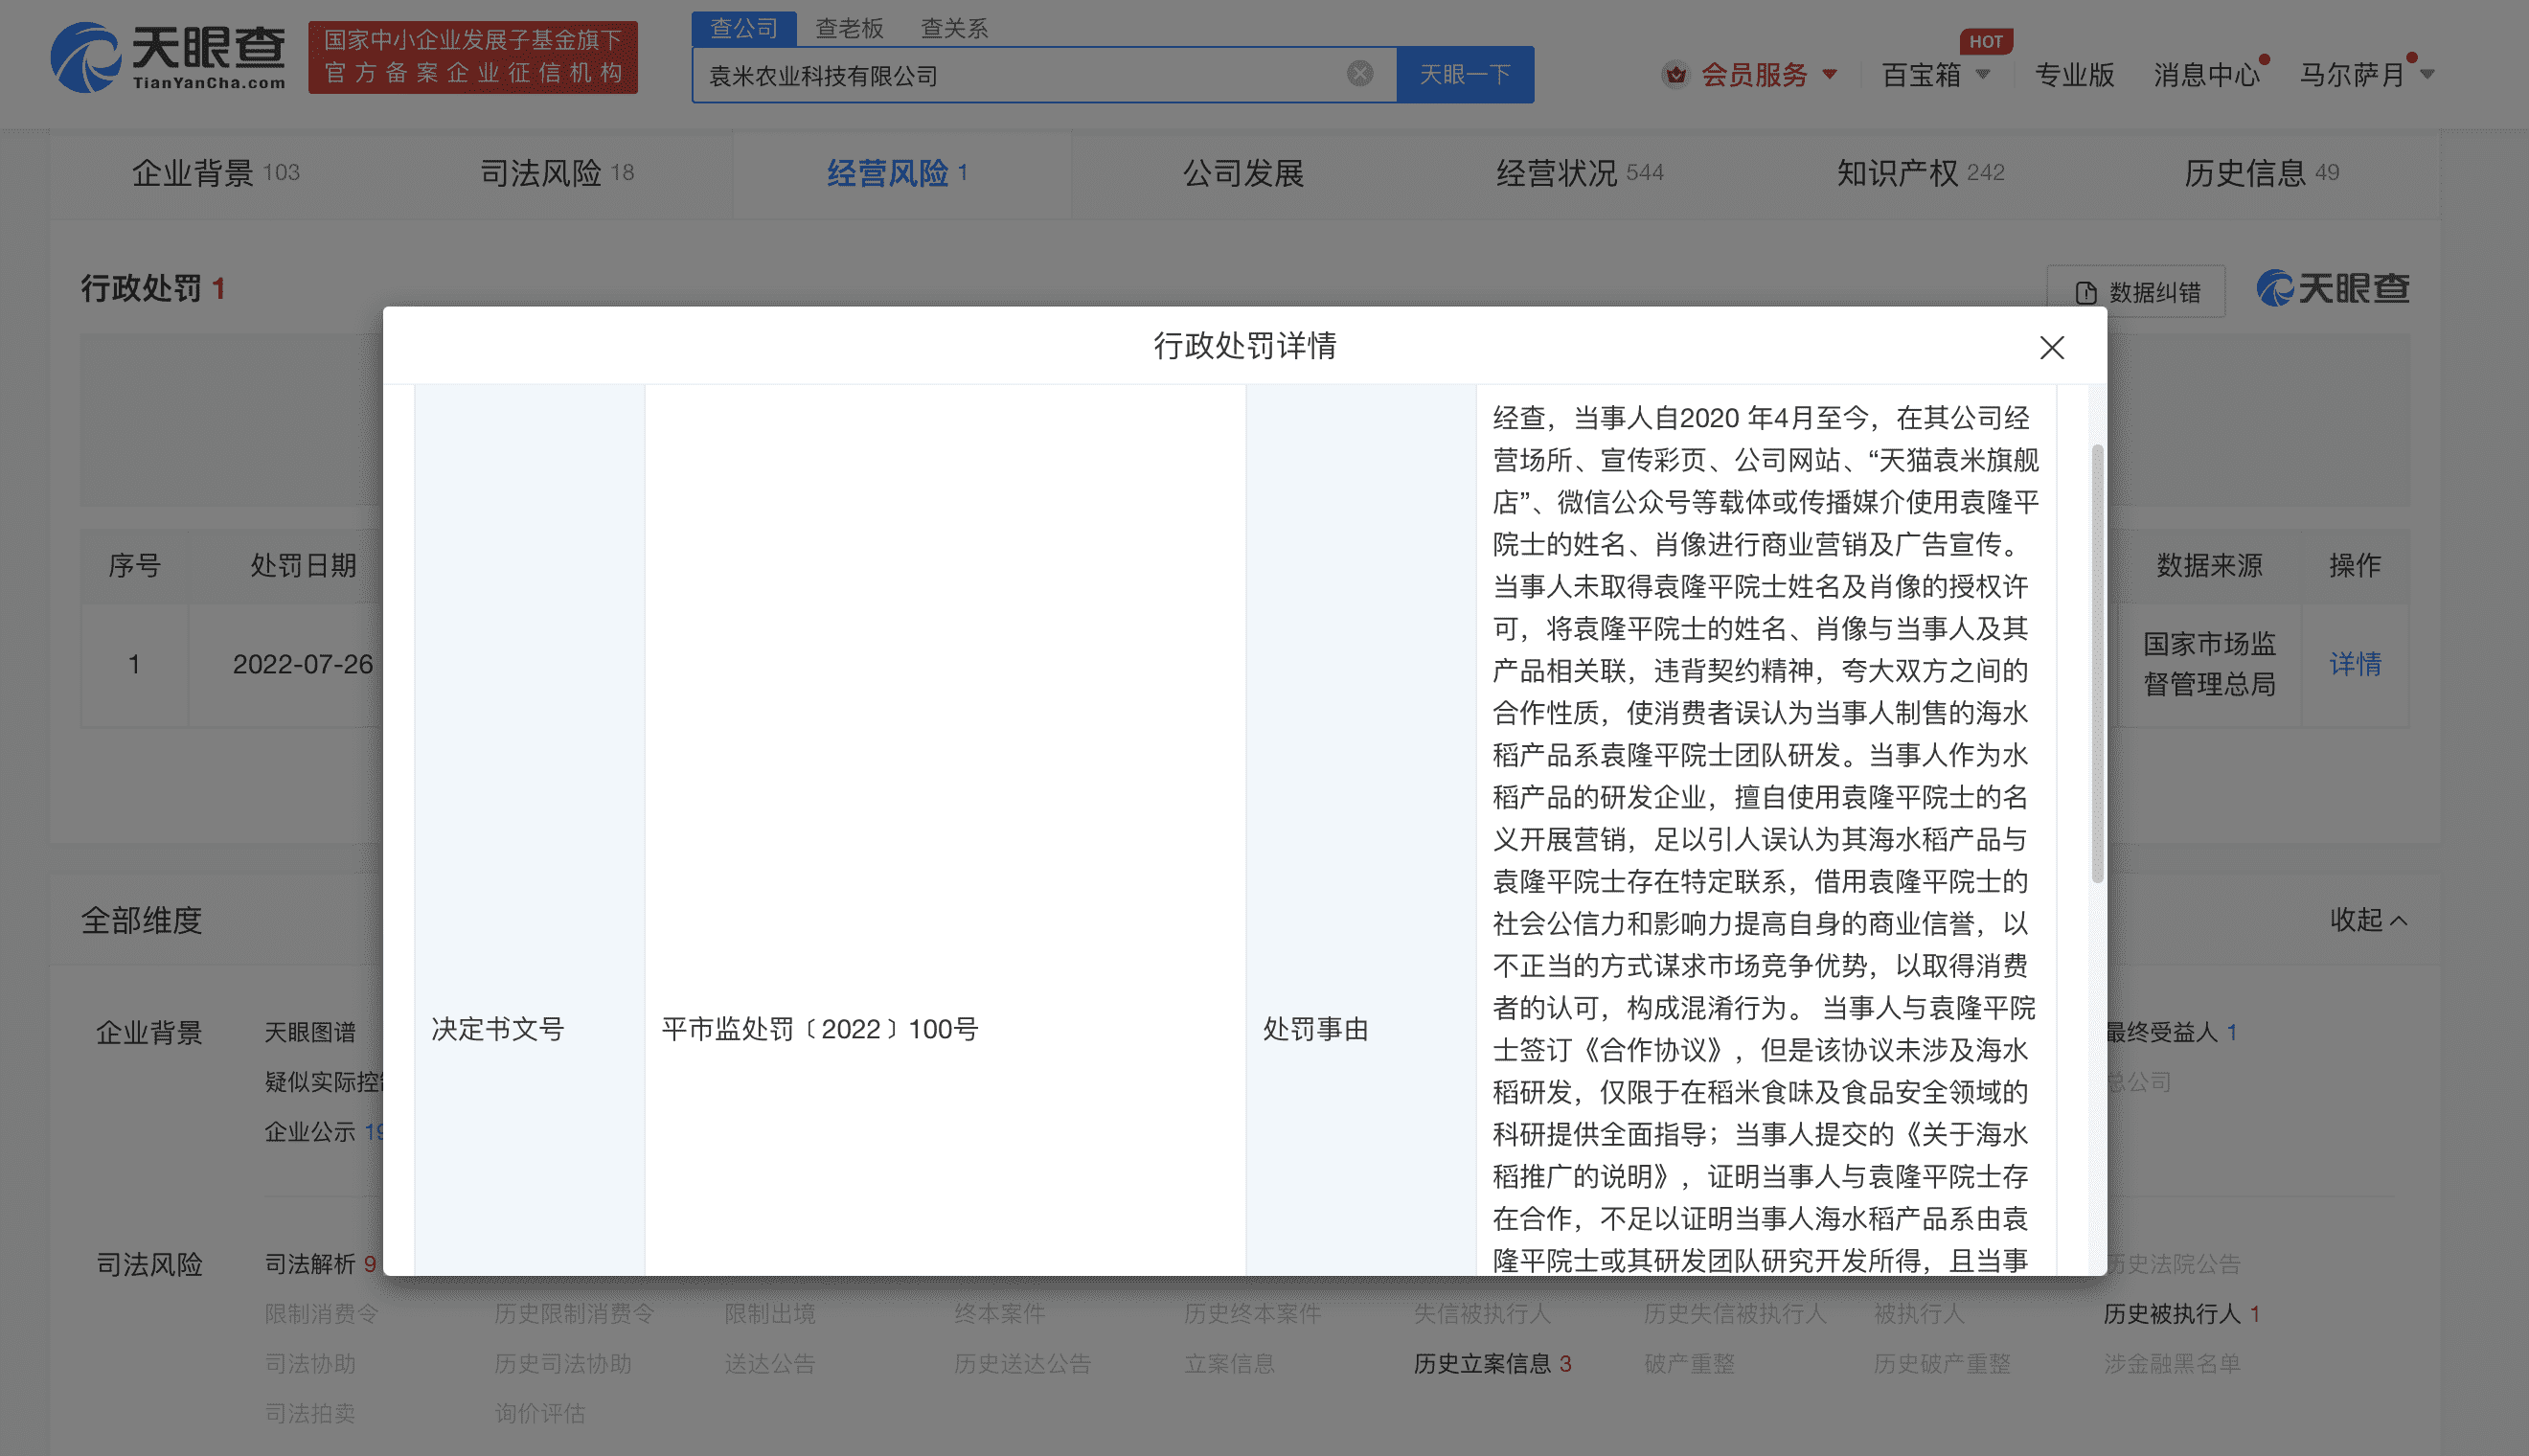Click the 操作 column header
Image resolution: width=2529 pixels, height=1456 pixels.
(x=2354, y=565)
